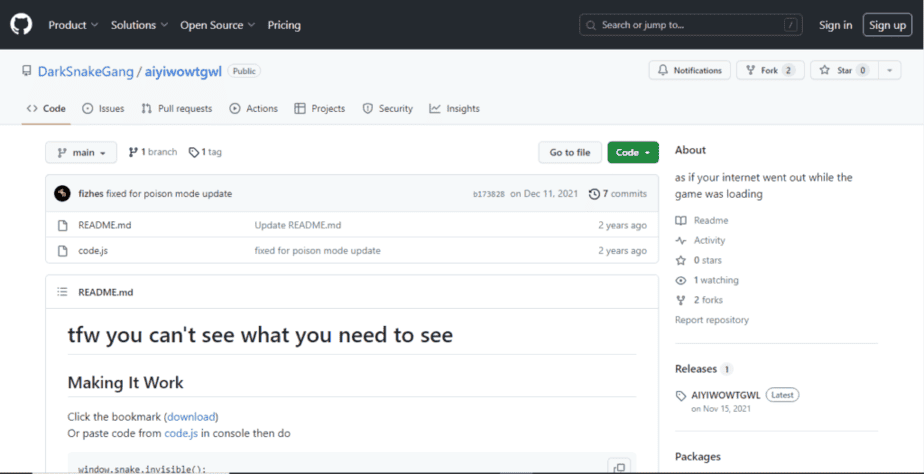Switch to the Issues tab
Viewport: 924px width, 474px height.
coord(103,108)
